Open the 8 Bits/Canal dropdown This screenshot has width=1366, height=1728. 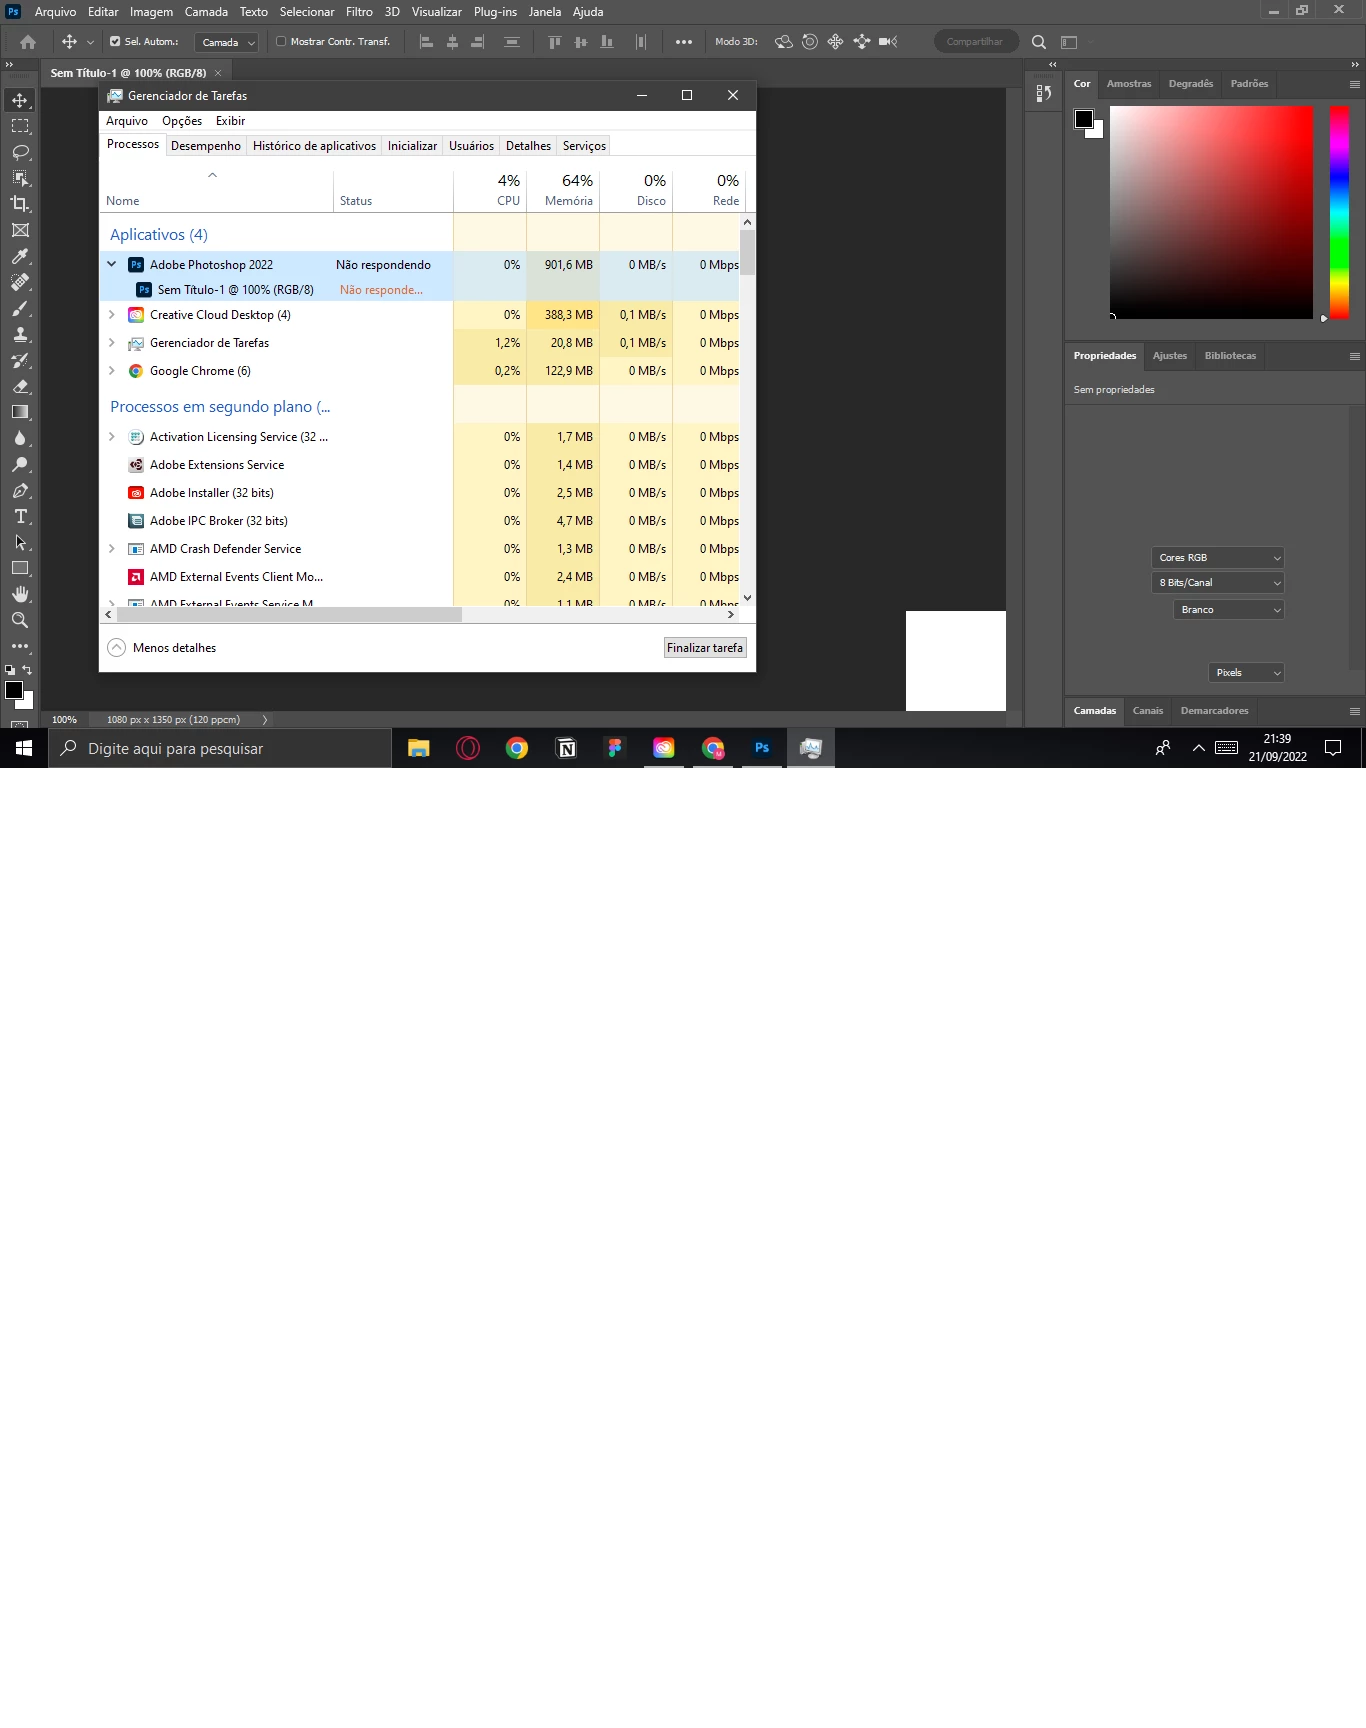(1218, 583)
